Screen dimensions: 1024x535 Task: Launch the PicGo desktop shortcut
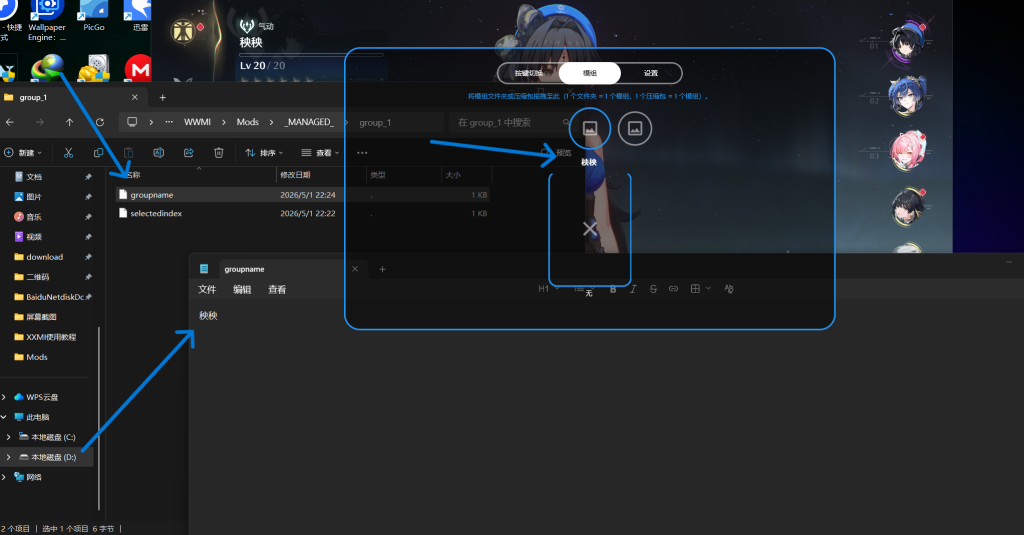point(94,16)
